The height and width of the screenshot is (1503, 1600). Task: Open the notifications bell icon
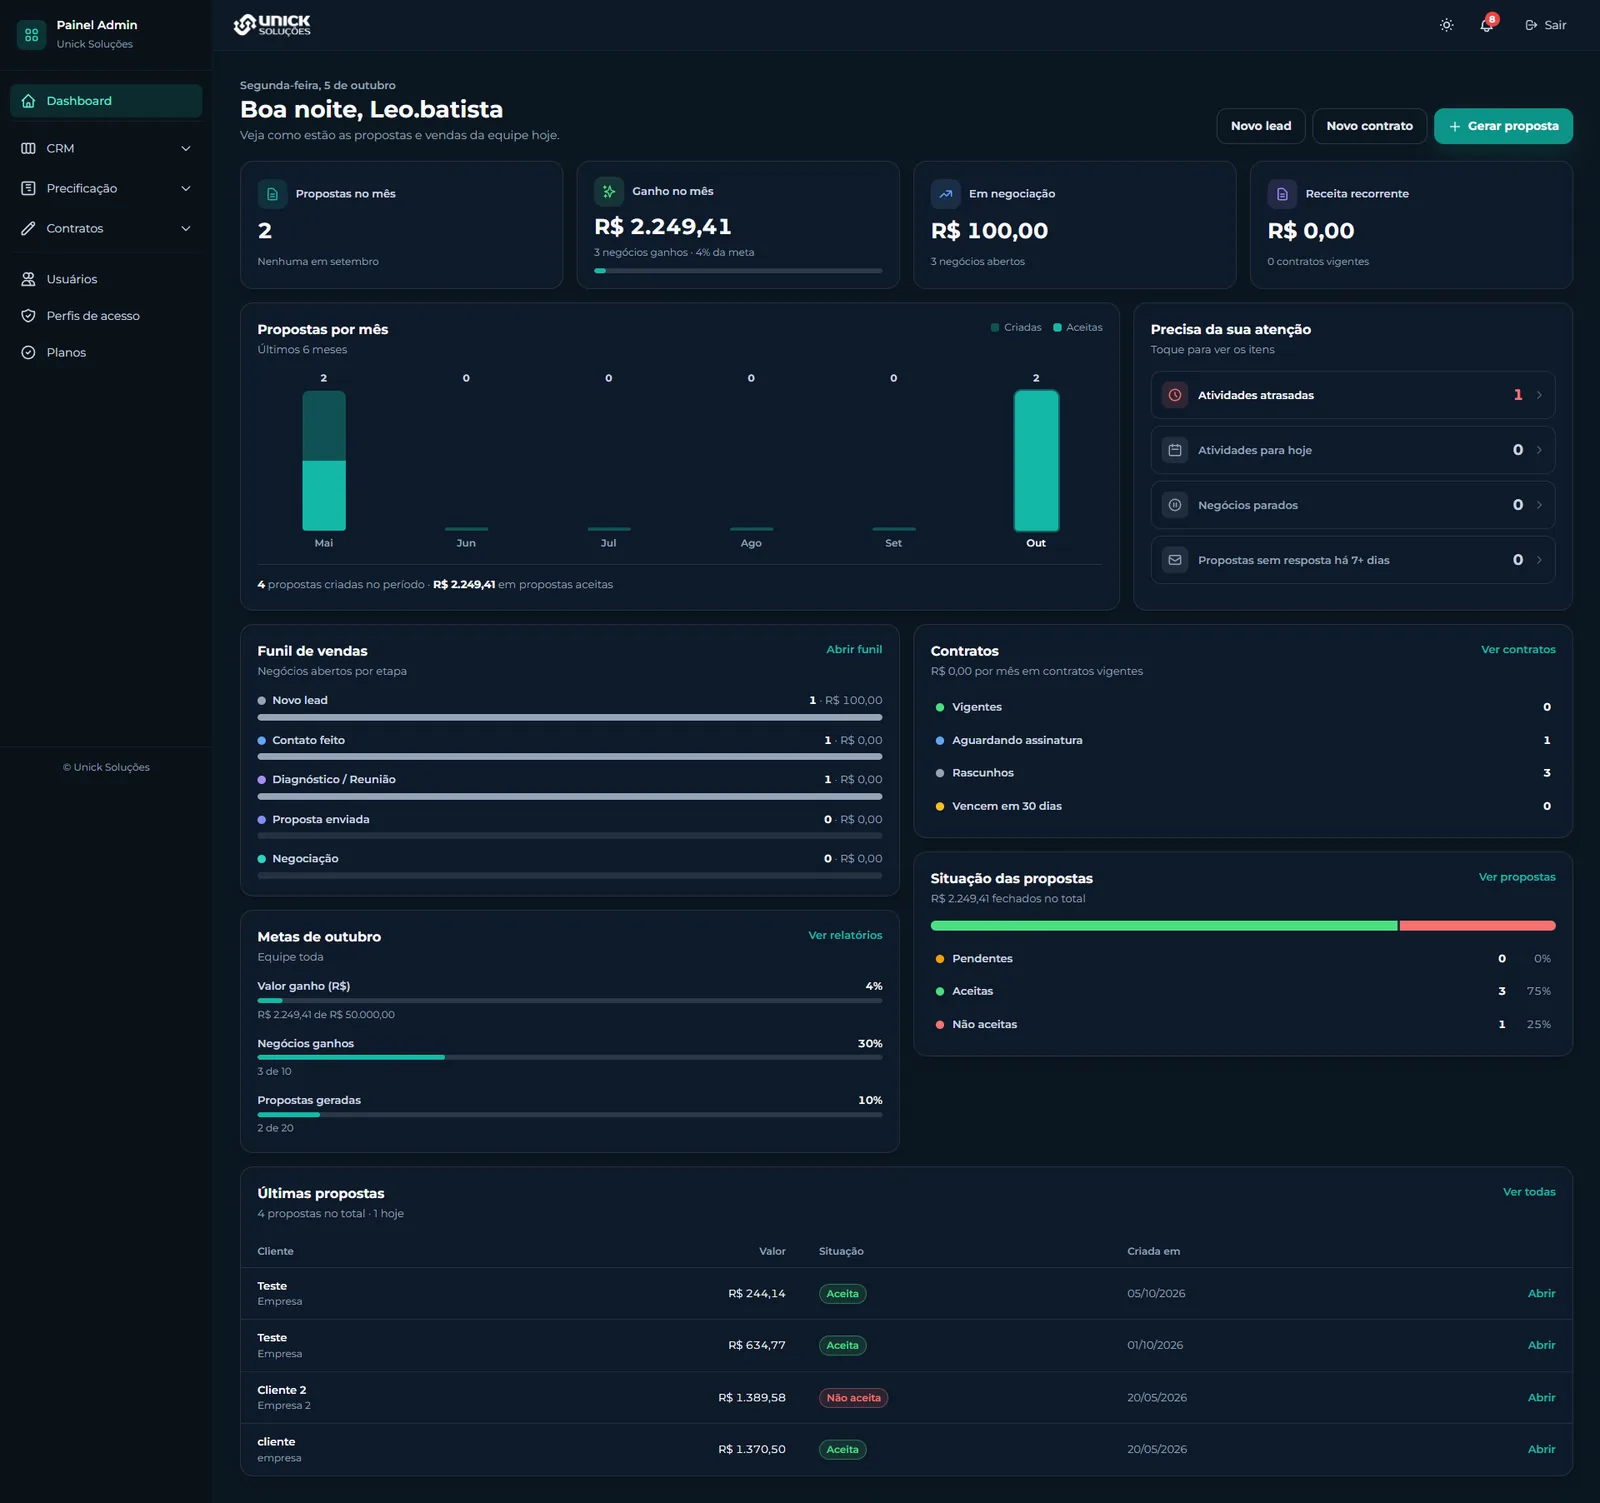pos(1487,25)
